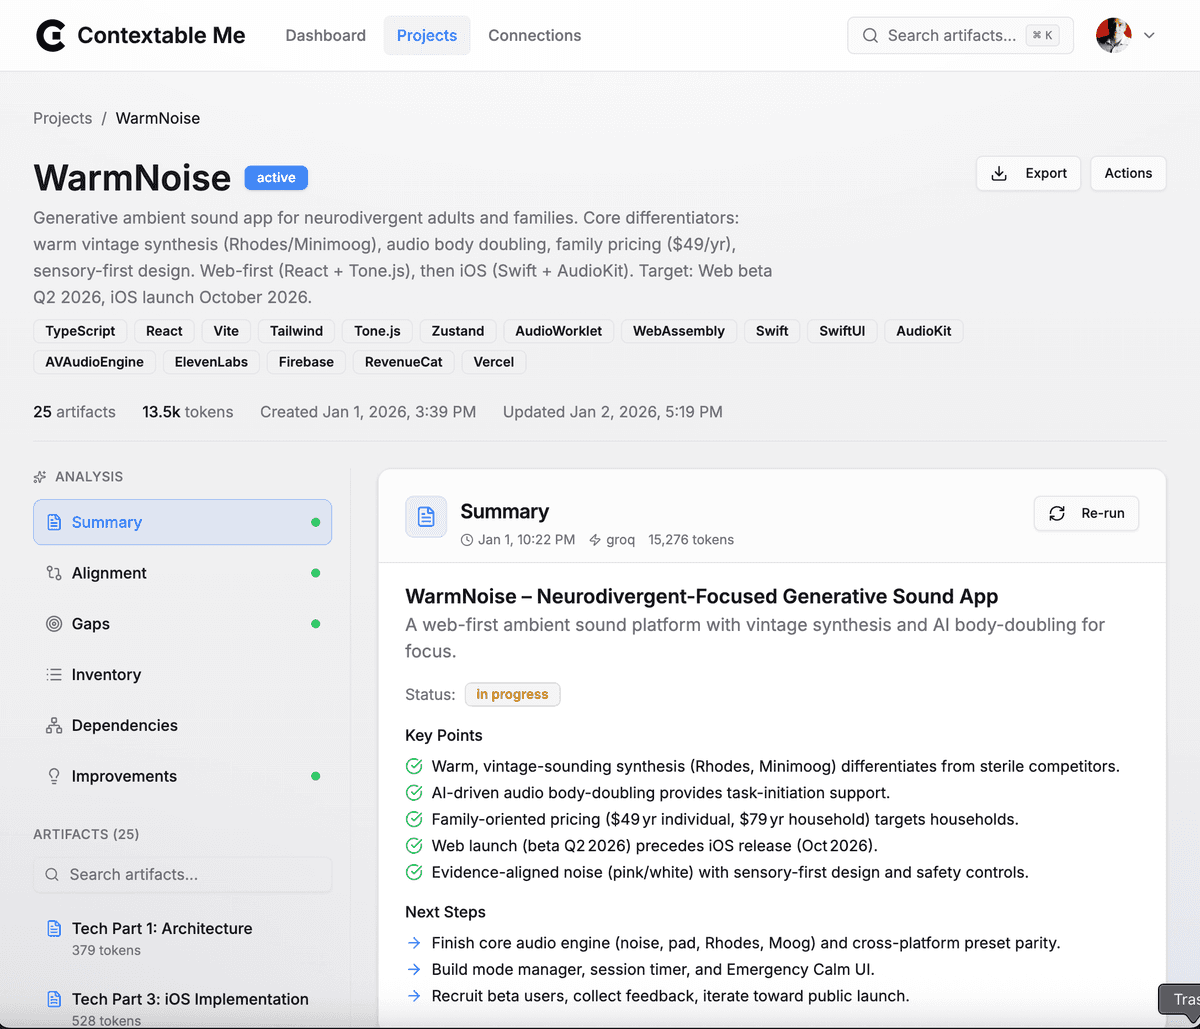
Task: Toggle the green indicator next to Improvements
Action: coord(317,776)
